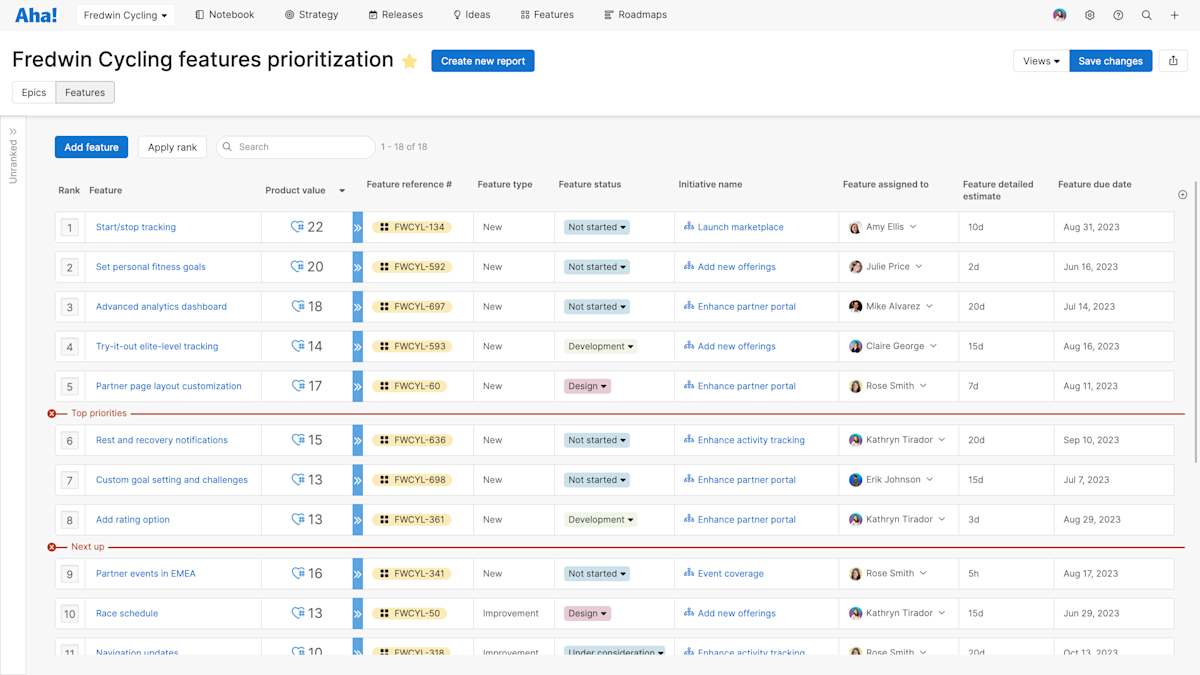Open the Strategy menu
This screenshot has width=1200, height=675.
311,15
